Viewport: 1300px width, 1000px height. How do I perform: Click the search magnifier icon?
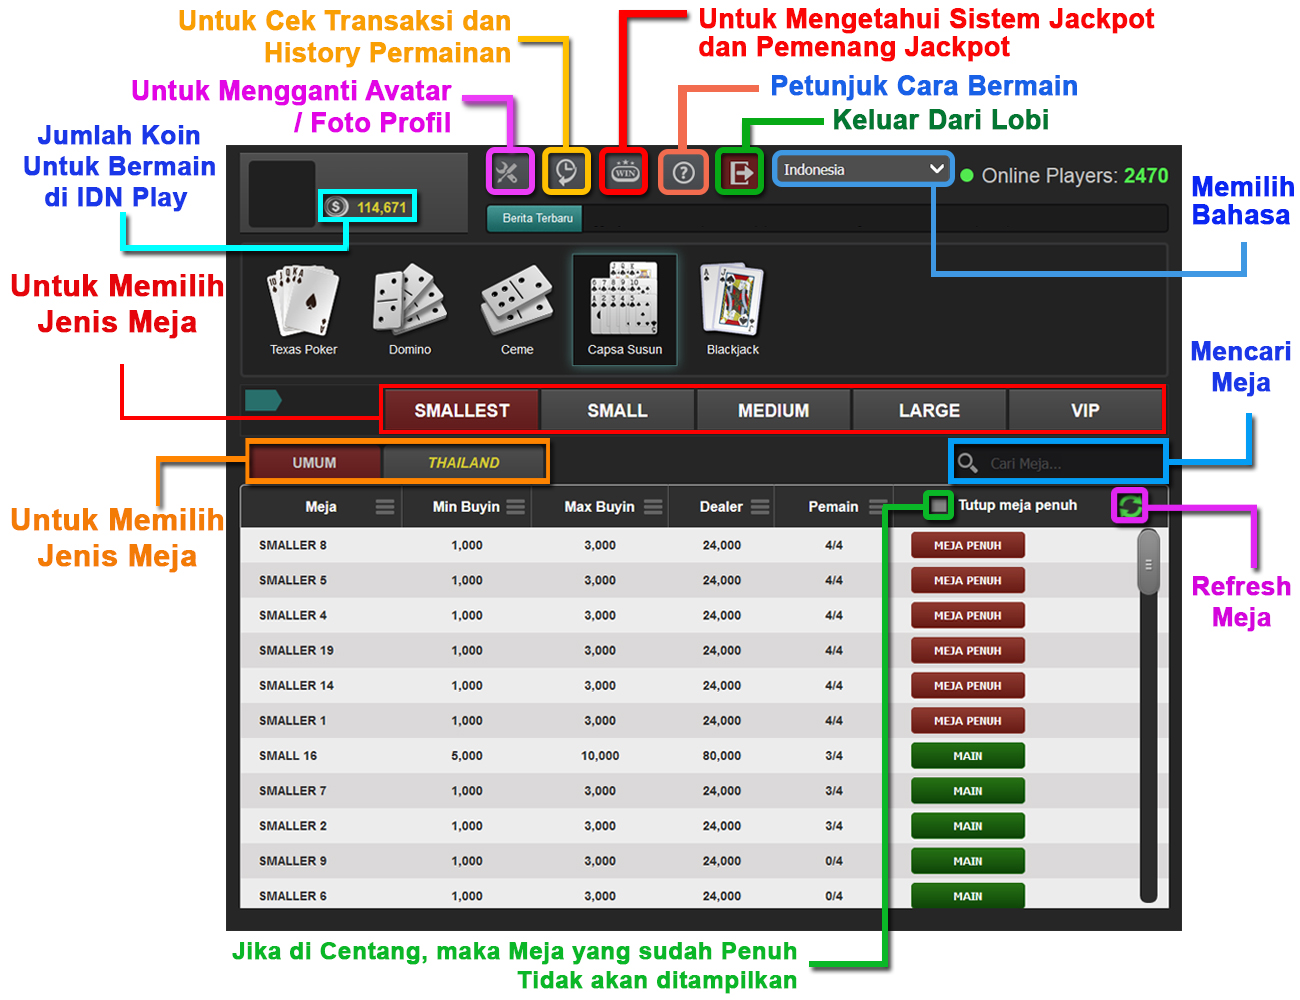(967, 463)
